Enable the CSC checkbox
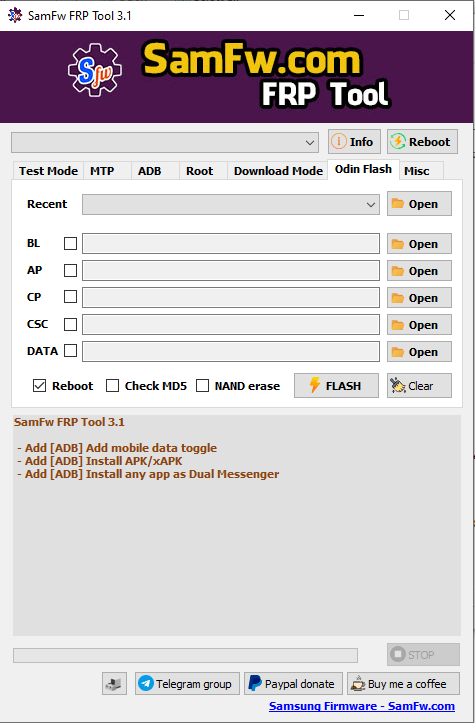475x723 pixels. (x=70, y=324)
